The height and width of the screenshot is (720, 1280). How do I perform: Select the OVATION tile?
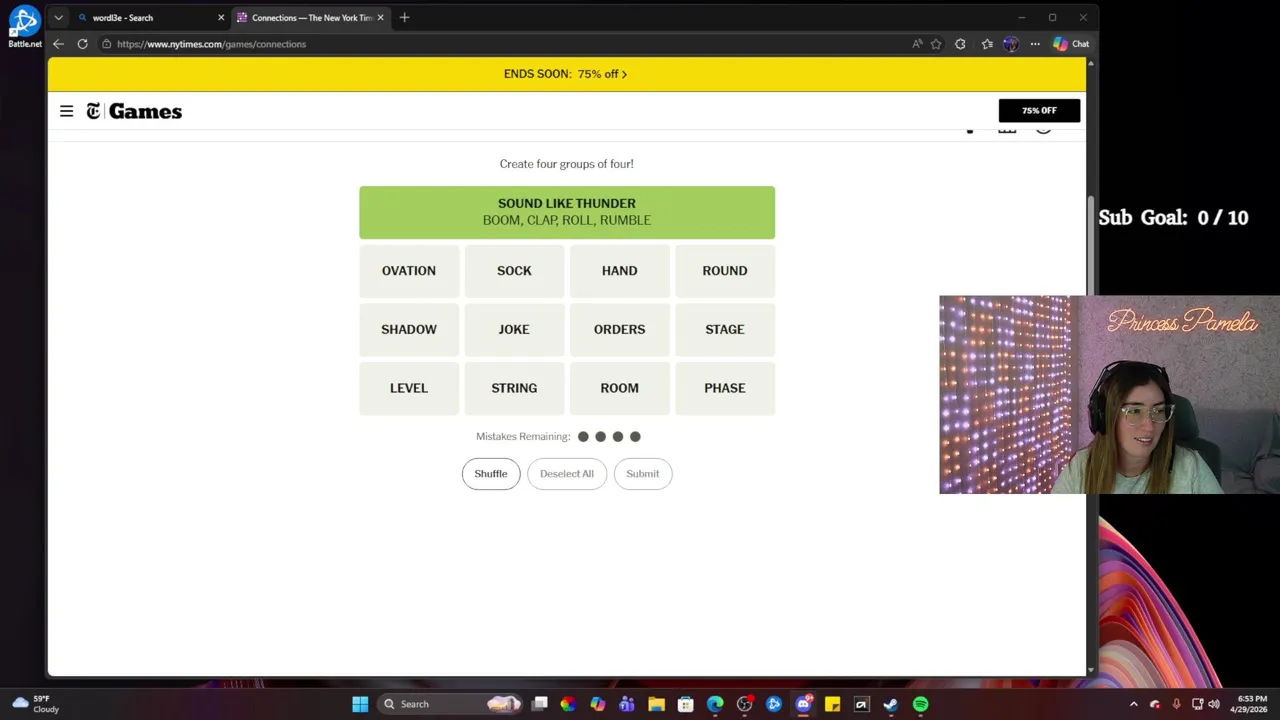pos(409,271)
